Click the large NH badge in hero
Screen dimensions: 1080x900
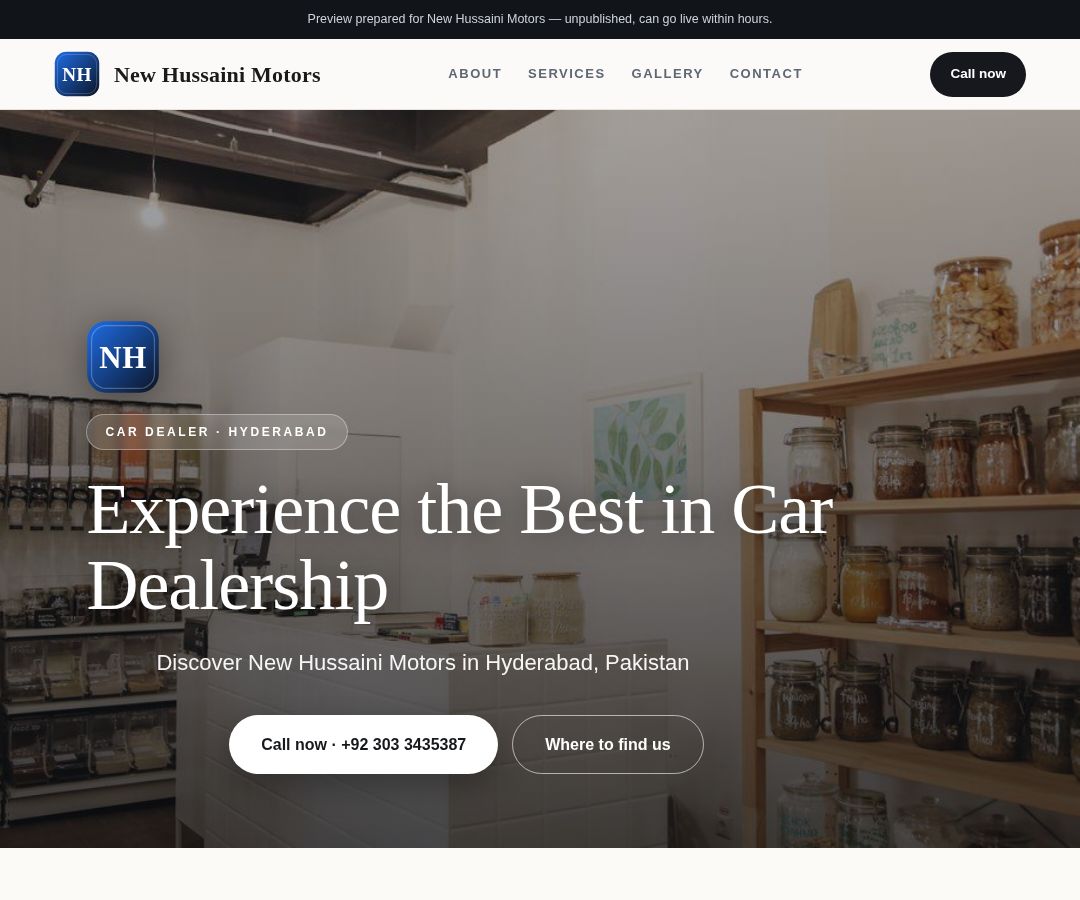pyautogui.click(x=123, y=357)
